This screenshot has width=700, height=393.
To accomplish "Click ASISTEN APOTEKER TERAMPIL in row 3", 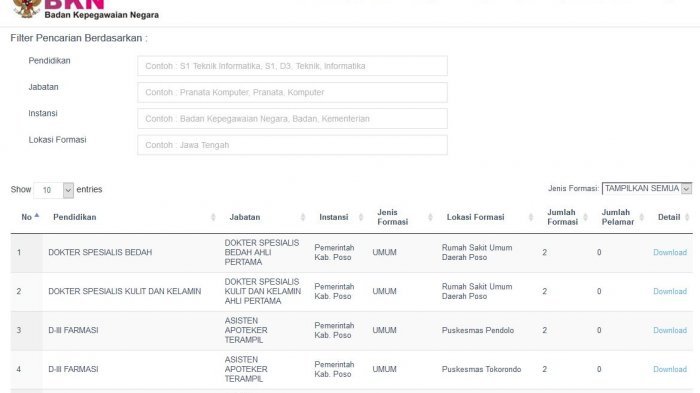I will [246, 330].
